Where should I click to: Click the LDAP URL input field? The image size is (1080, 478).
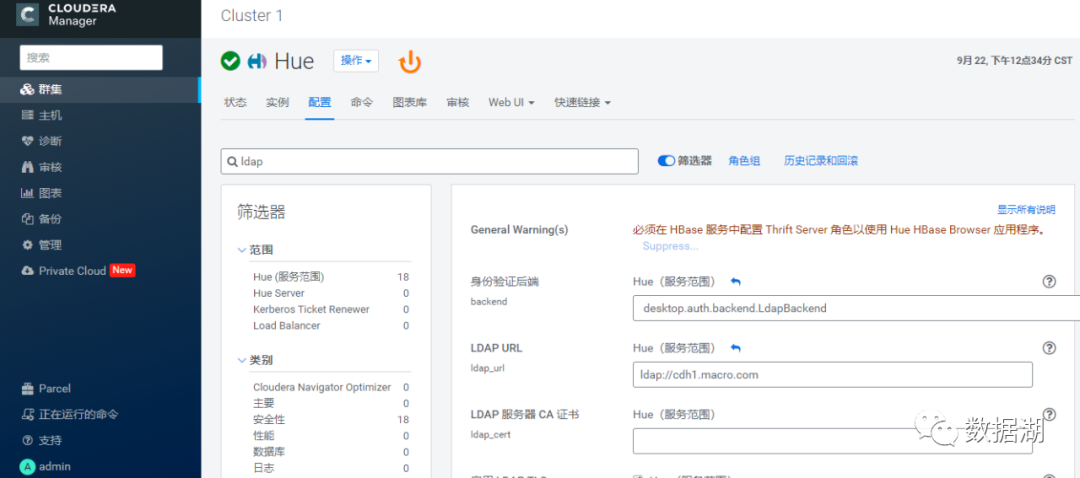click(x=833, y=375)
